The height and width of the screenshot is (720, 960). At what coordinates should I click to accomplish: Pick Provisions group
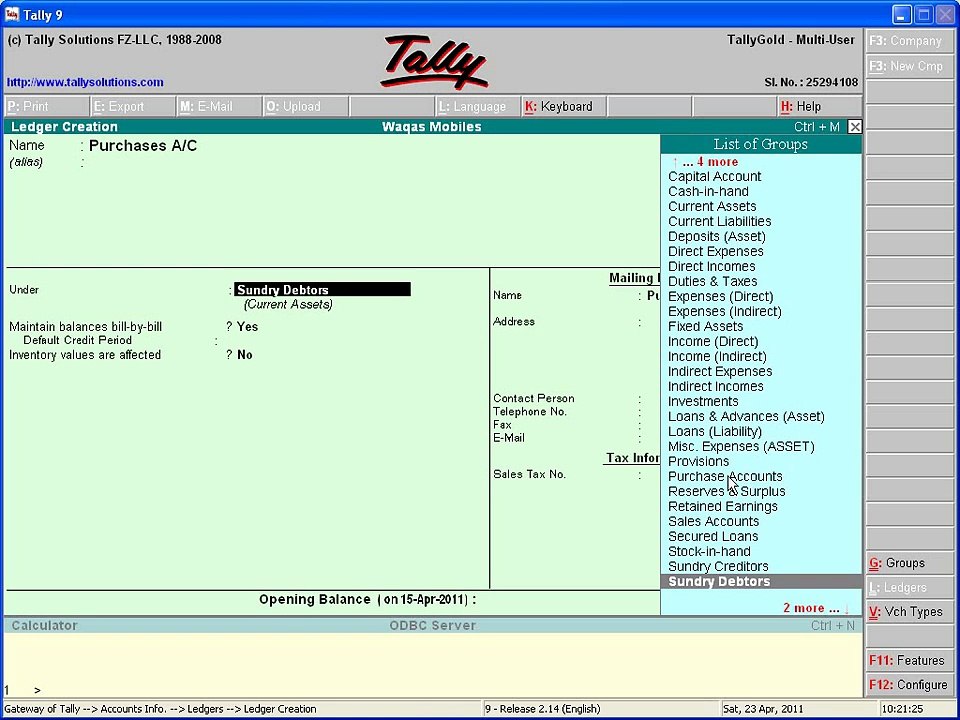(x=699, y=461)
